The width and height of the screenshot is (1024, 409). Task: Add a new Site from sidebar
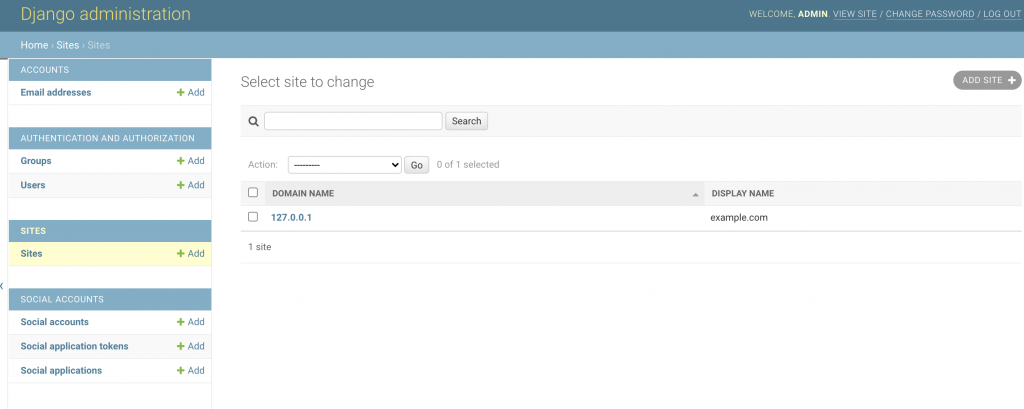(x=191, y=254)
